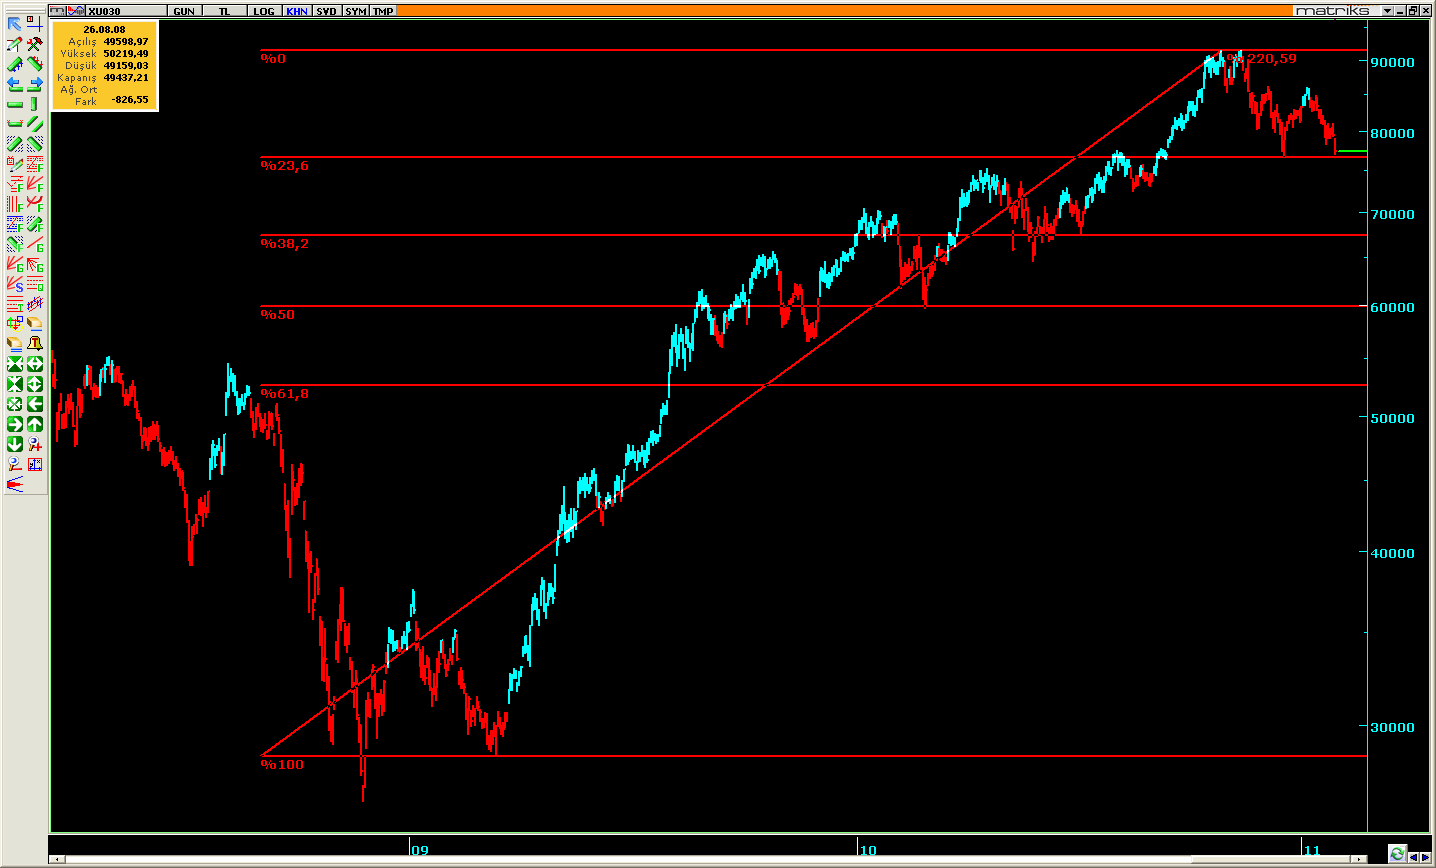Open the TL currency selector

224,11
